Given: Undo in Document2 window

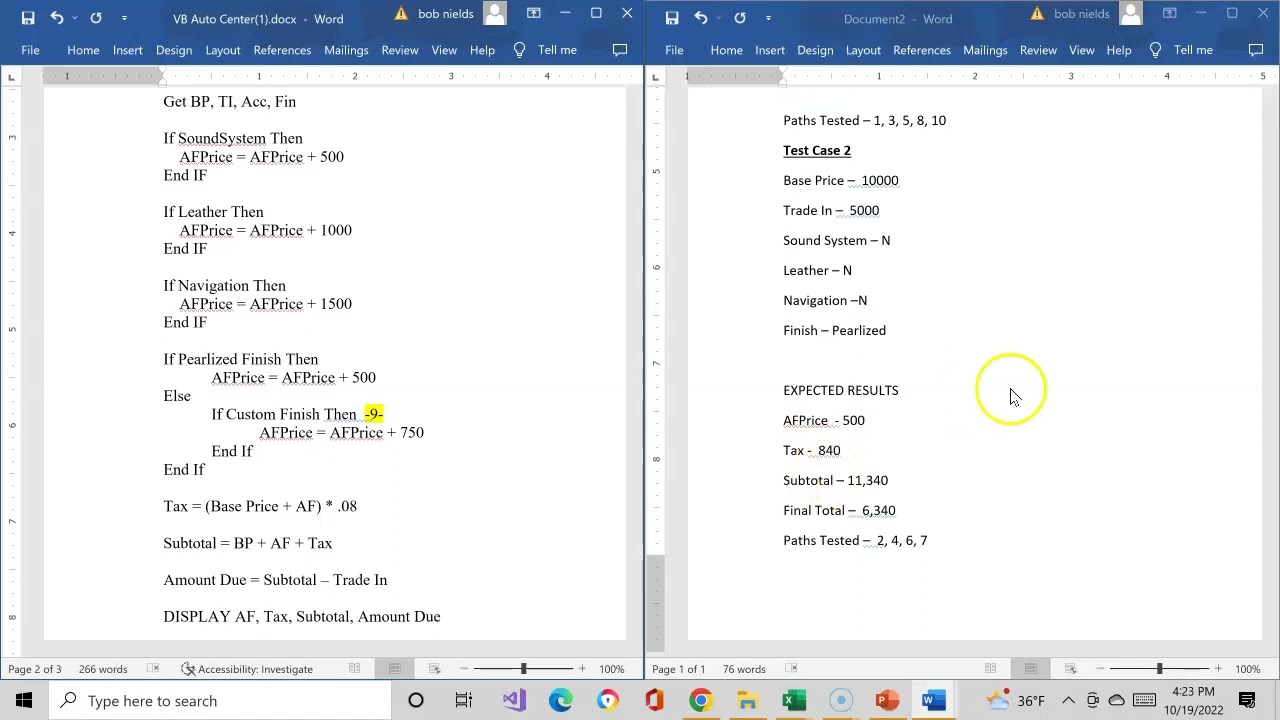Looking at the screenshot, I should [701, 18].
